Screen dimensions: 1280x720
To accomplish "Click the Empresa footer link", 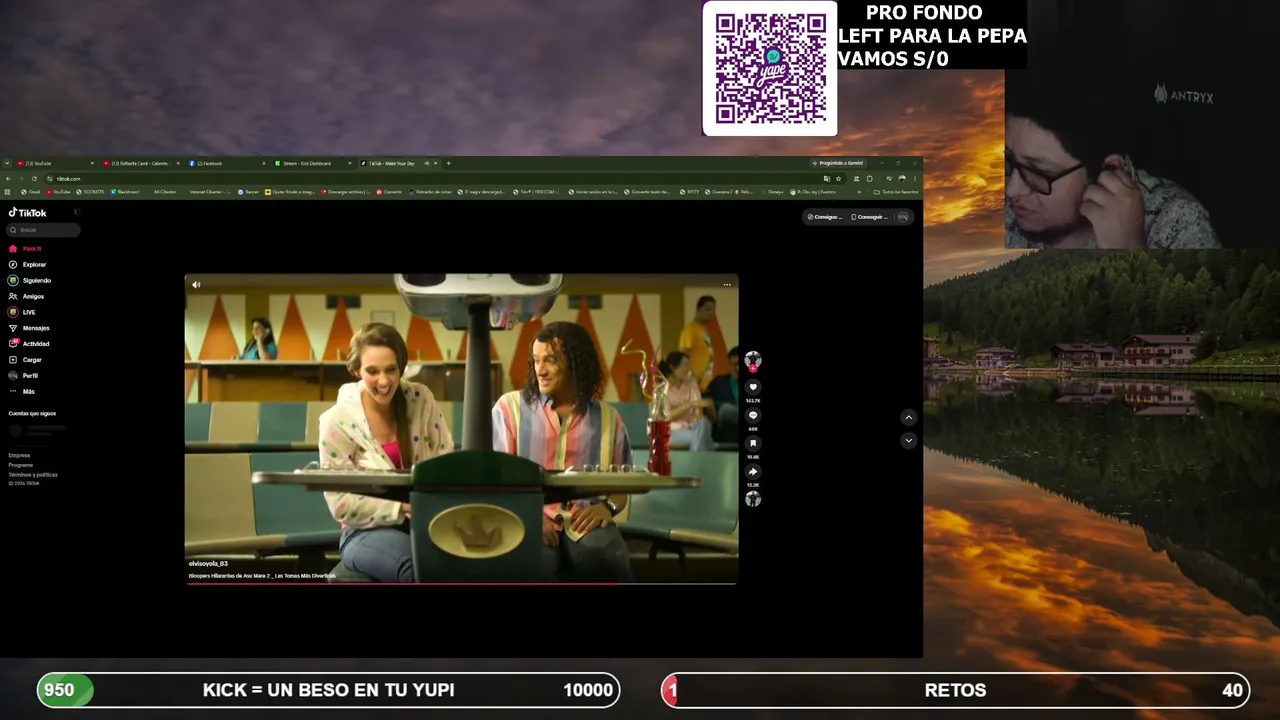I will 19,456.
